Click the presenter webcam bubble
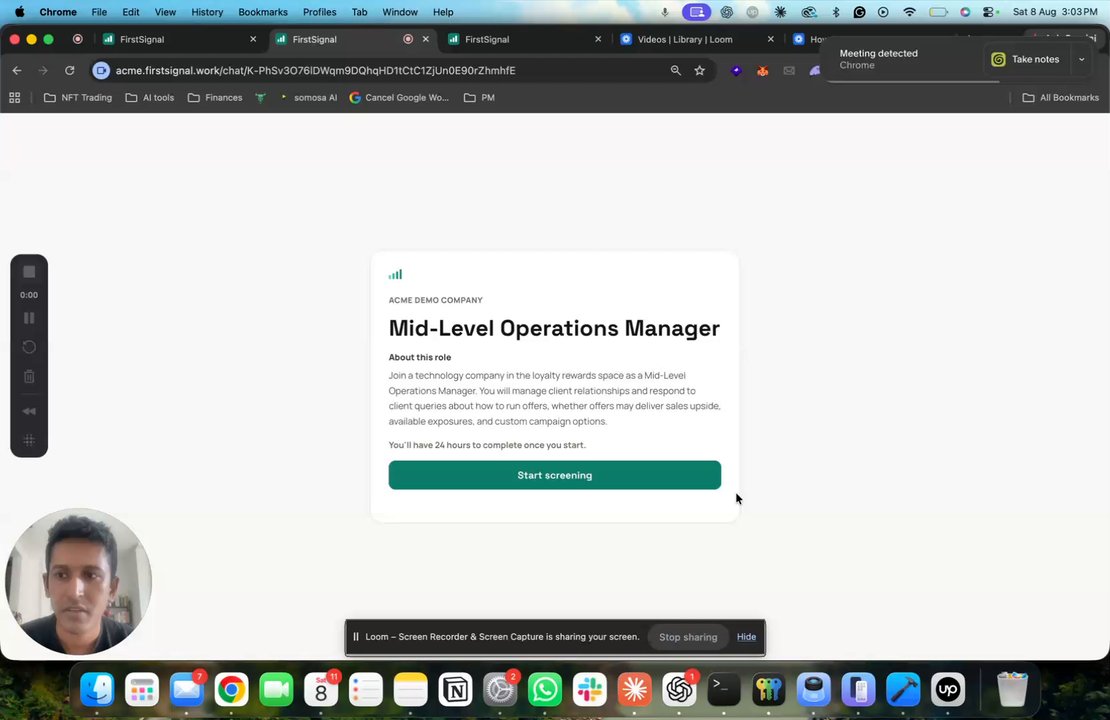The height and width of the screenshot is (720, 1110). click(79, 581)
